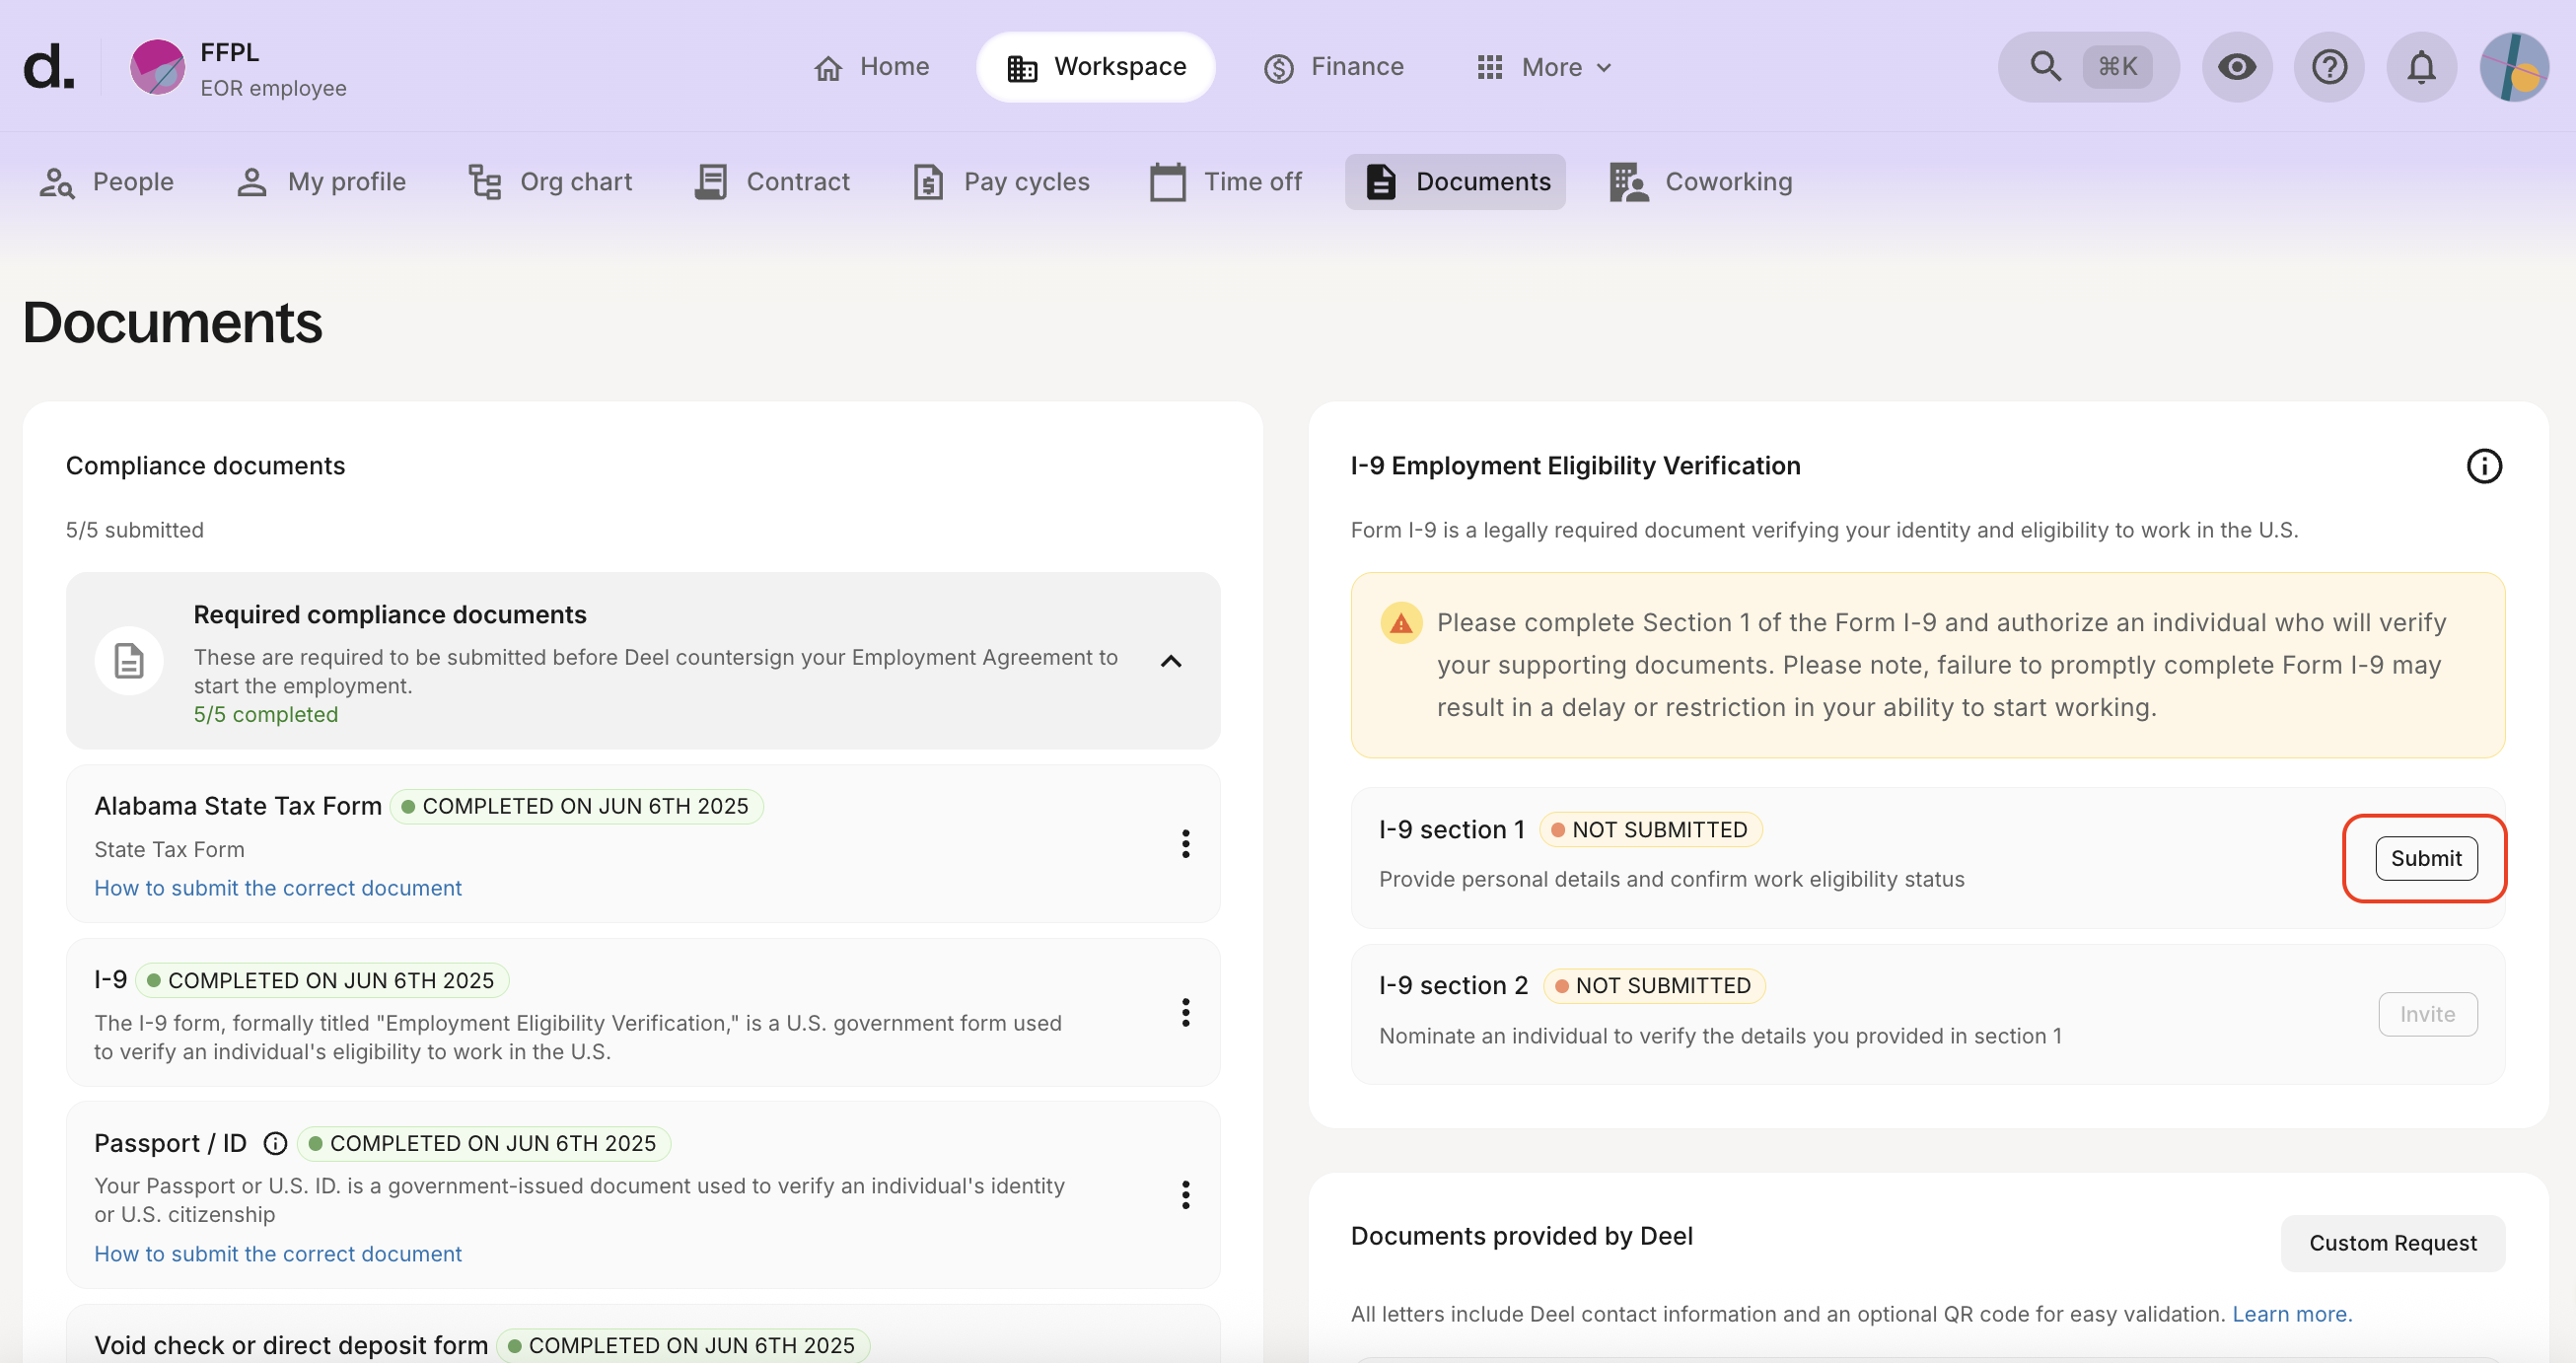Select the People section

point(107,182)
